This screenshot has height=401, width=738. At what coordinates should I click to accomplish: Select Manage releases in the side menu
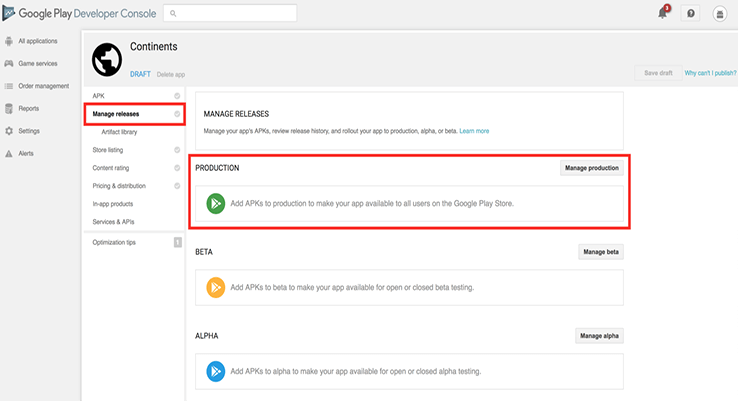pos(116,114)
